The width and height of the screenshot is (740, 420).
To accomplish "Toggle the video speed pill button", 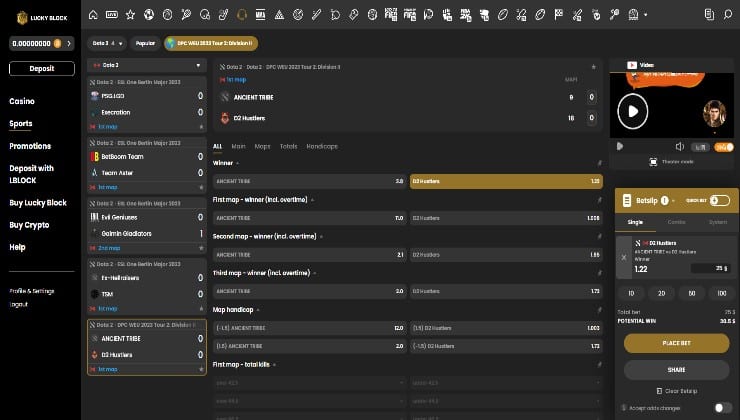I will click(x=700, y=147).
